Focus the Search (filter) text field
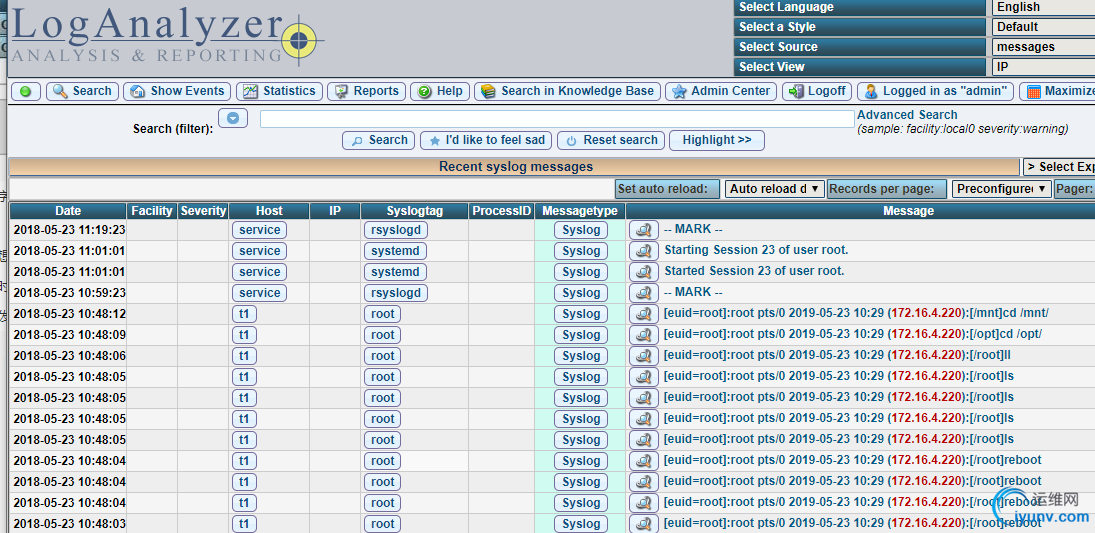Image resolution: width=1095 pixels, height=533 pixels. tap(557, 119)
